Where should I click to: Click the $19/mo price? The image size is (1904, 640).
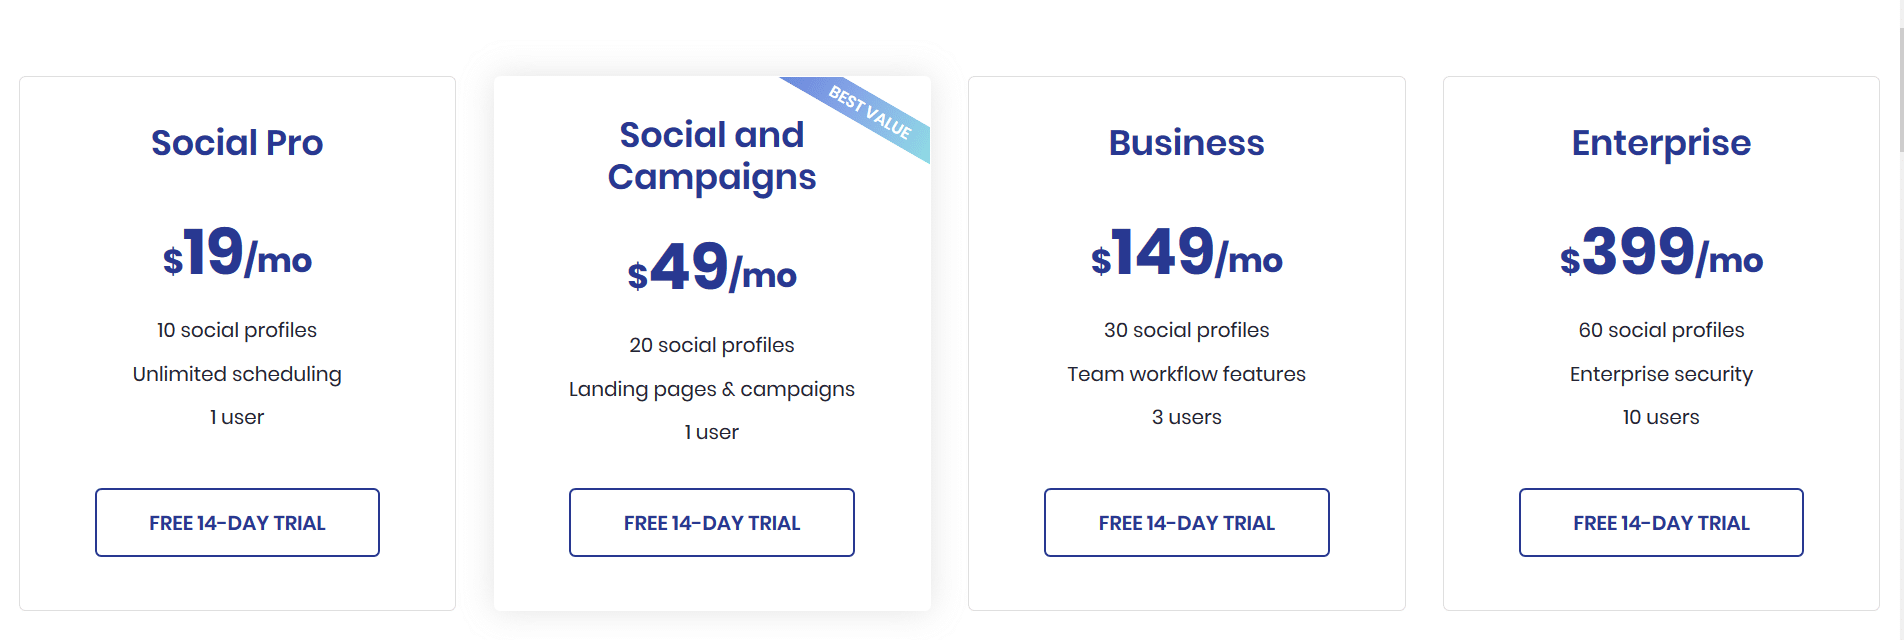coord(237,252)
